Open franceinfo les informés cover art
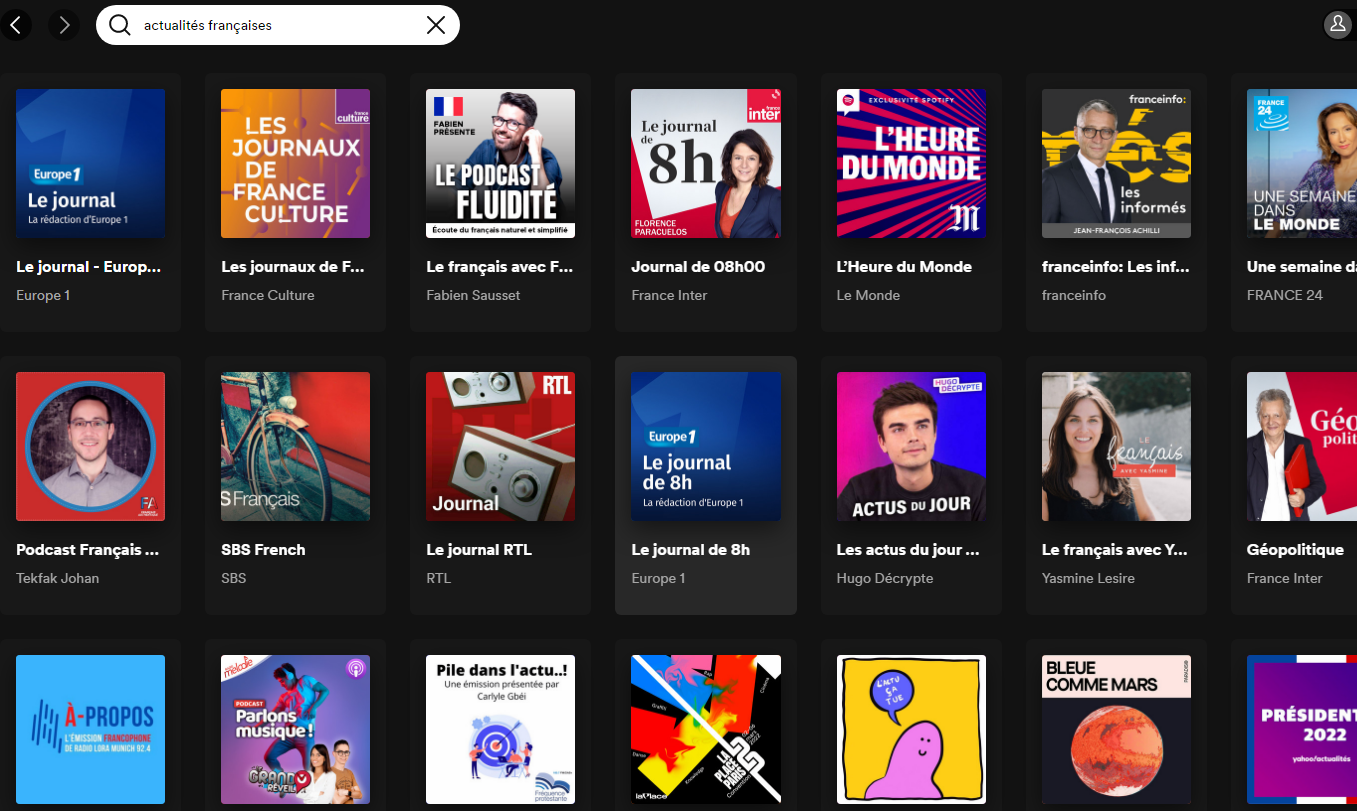The height and width of the screenshot is (811, 1357). (x=1116, y=164)
